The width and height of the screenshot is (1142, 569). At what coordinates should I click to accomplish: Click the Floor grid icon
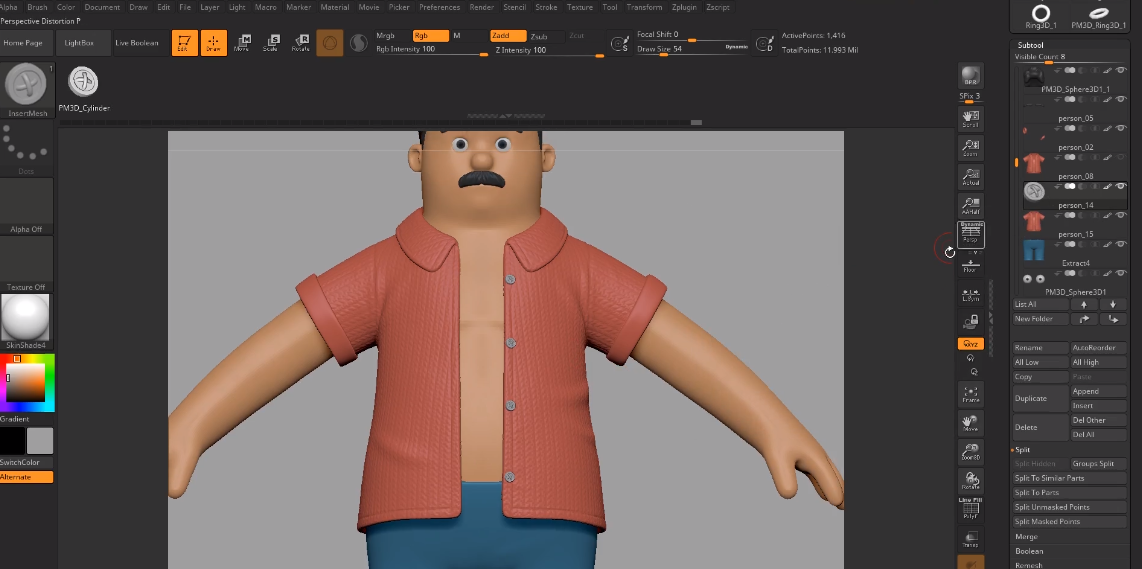tap(970, 265)
